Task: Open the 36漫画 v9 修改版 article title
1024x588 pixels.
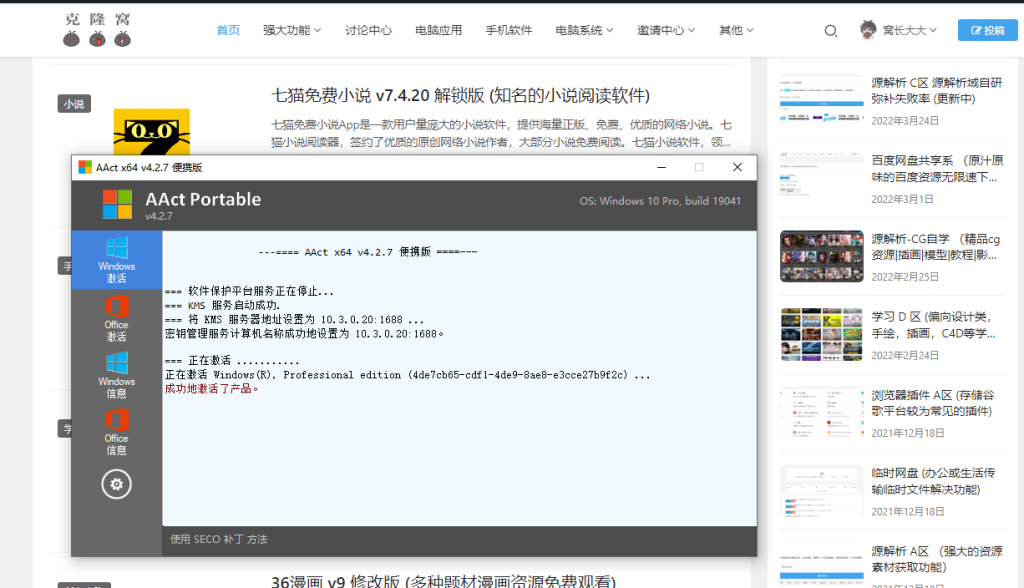Action: (x=443, y=581)
